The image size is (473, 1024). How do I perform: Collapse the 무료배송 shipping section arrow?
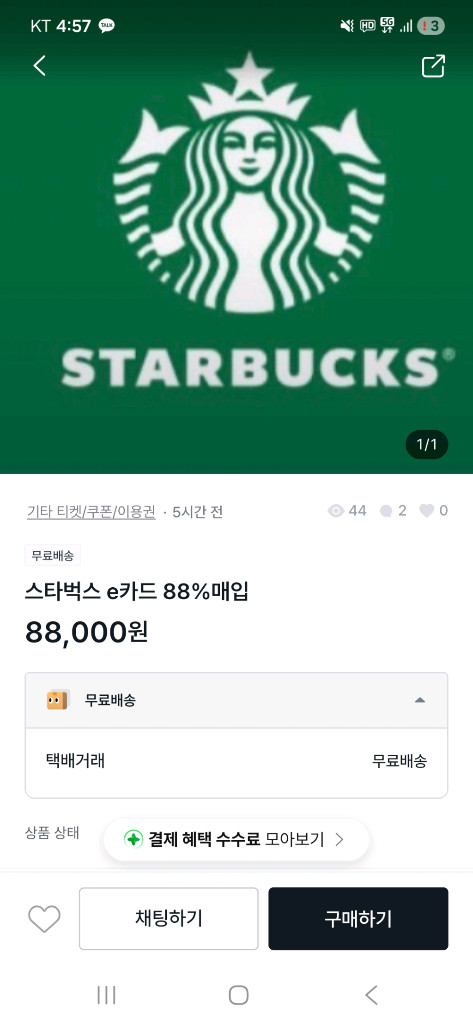[x=420, y=700]
